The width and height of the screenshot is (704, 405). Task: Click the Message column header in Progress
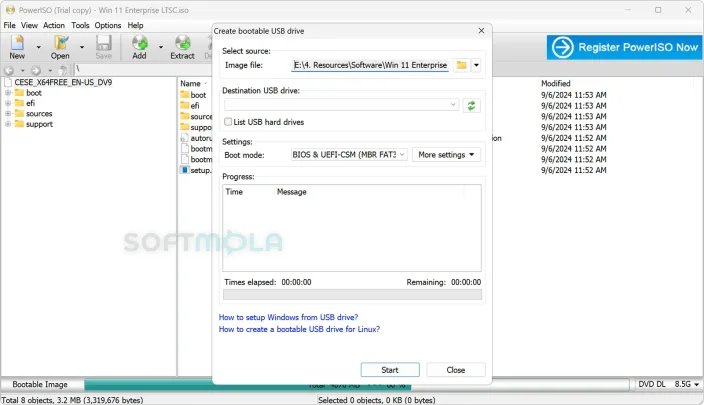pos(292,192)
